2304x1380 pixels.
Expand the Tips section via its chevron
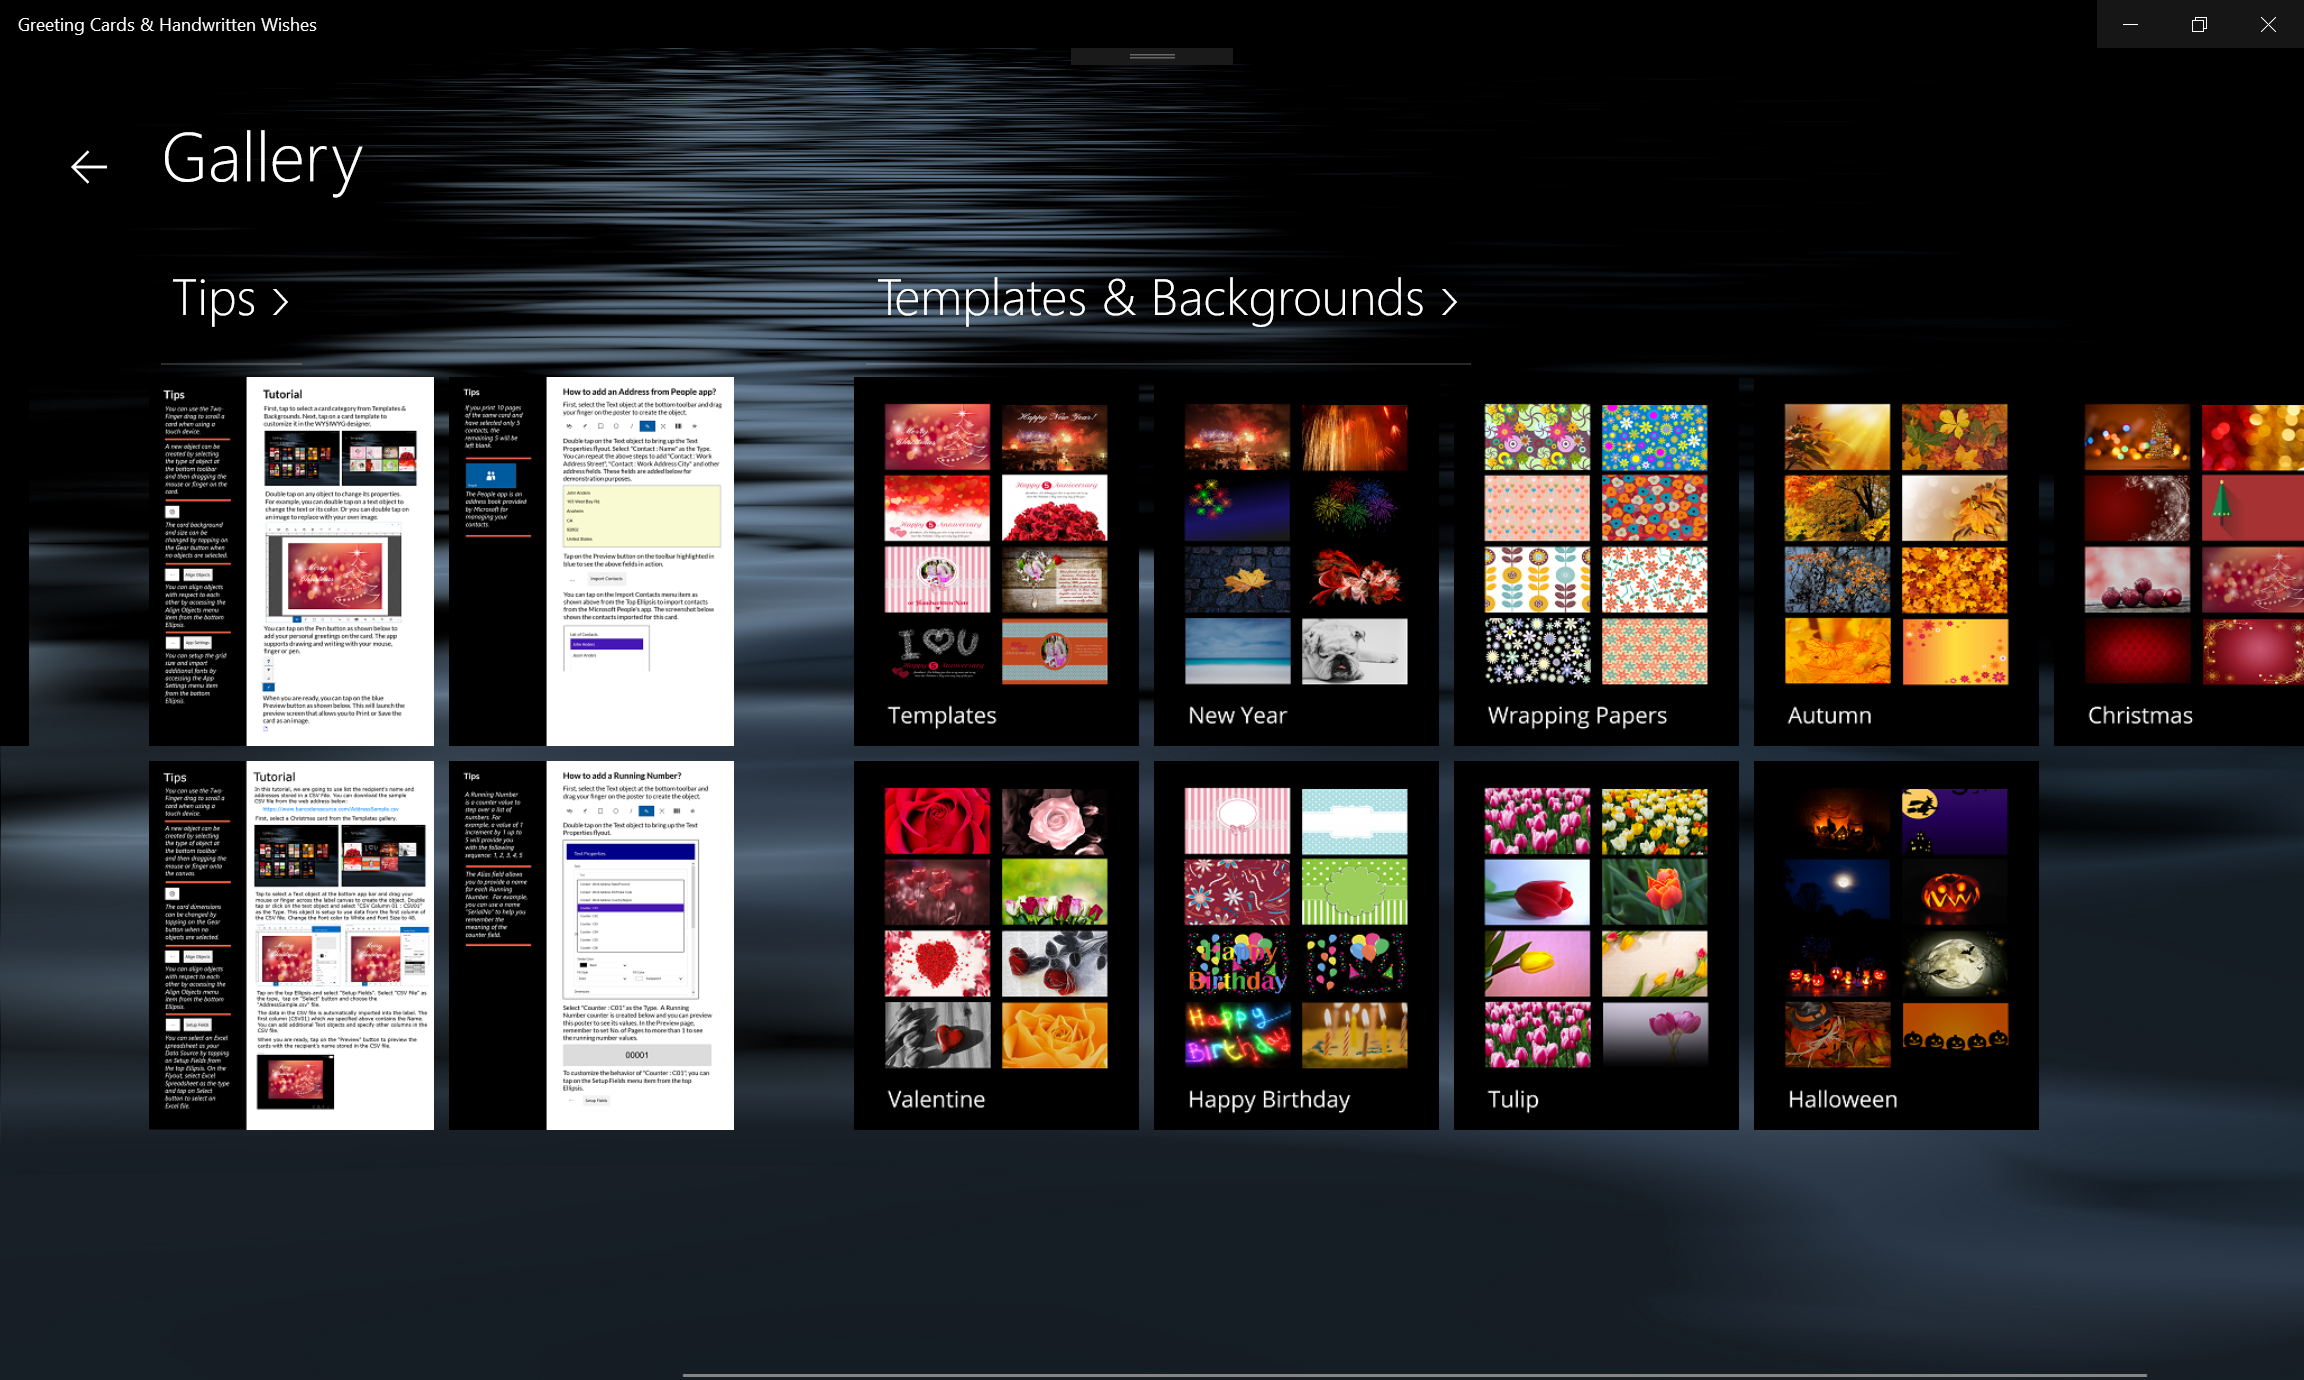[281, 300]
